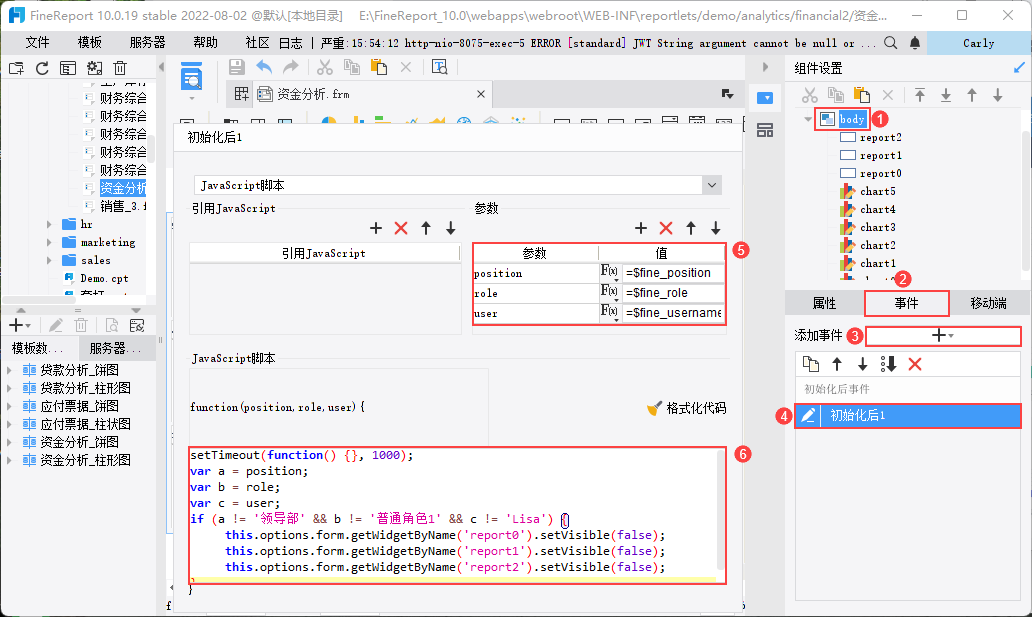1032x617 pixels.
Task: Expand the 资金分析_柱形图 dataset
Action: (9, 460)
